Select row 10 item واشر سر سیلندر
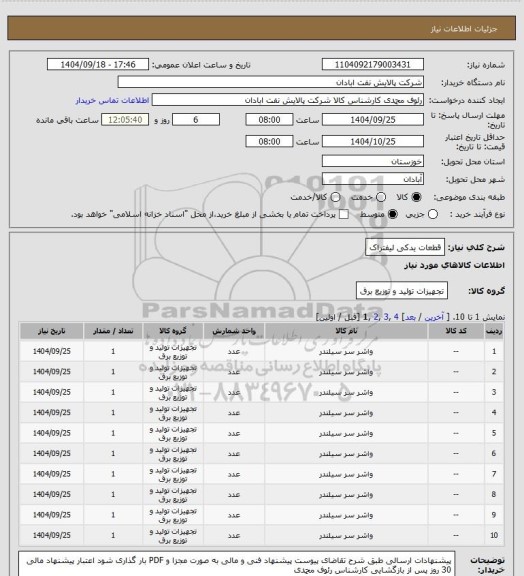 click(346, 536)
